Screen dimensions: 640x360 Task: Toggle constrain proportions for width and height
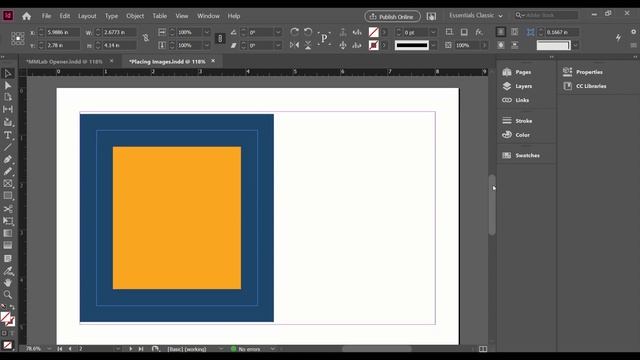[x=146, y=38]
